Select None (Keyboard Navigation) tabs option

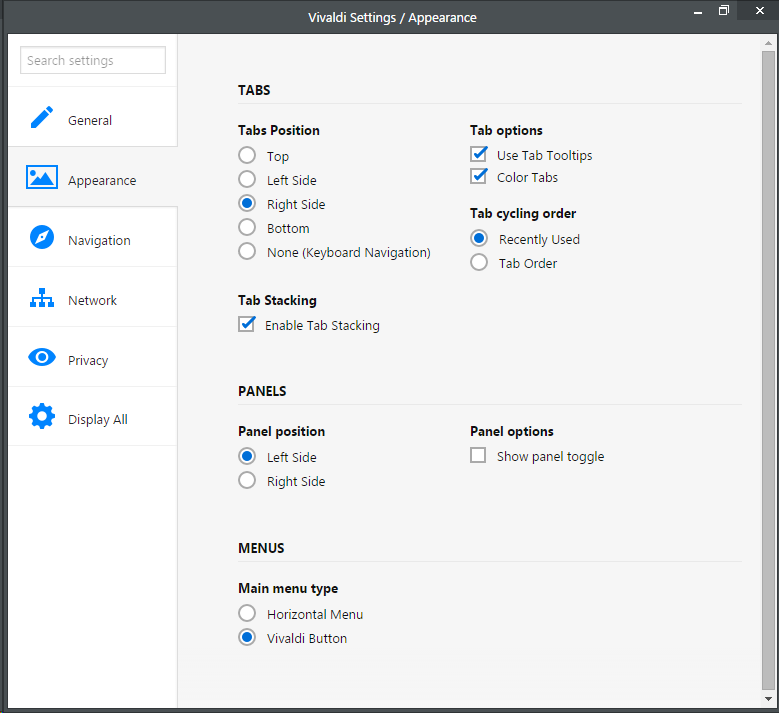coord(247,251)
